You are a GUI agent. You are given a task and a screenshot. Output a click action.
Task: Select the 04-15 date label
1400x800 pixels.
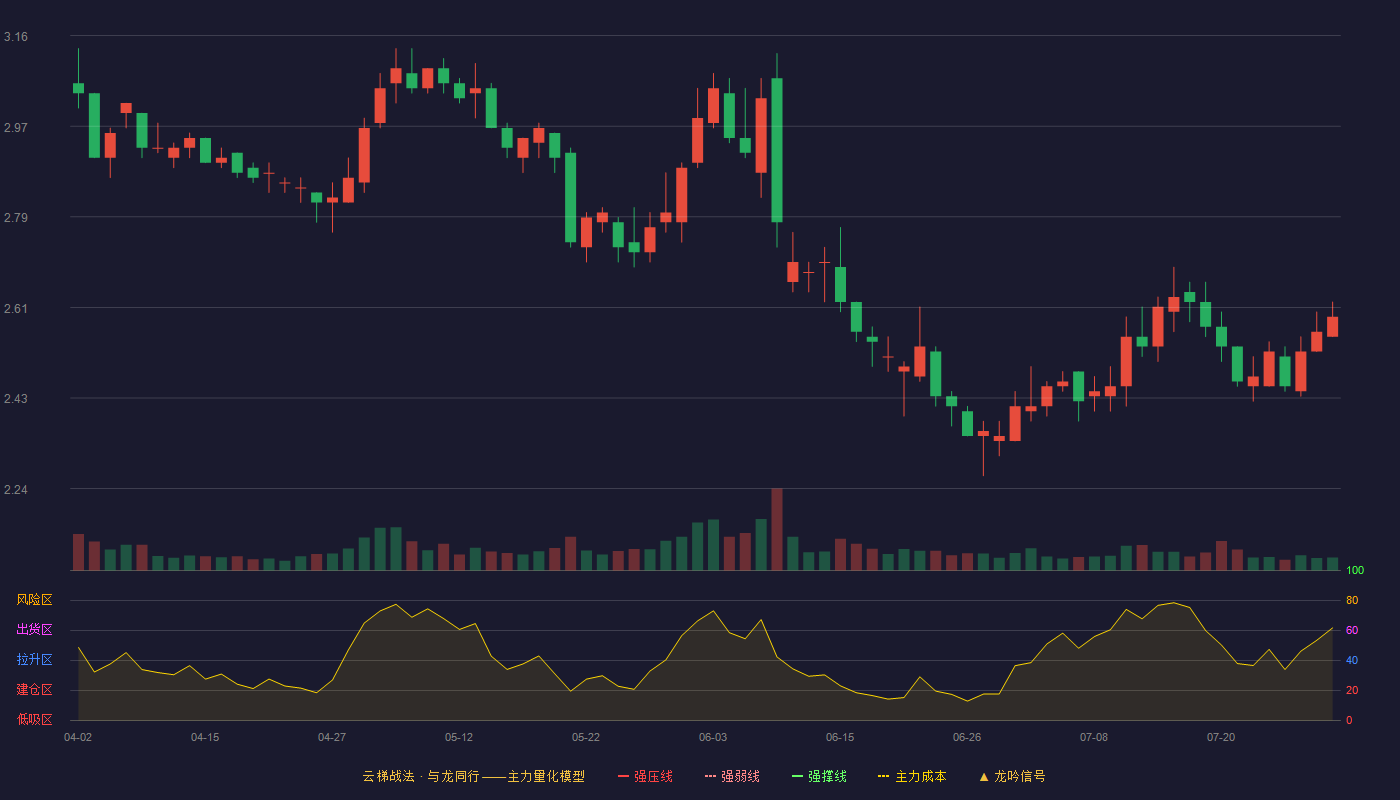[205, 737]
